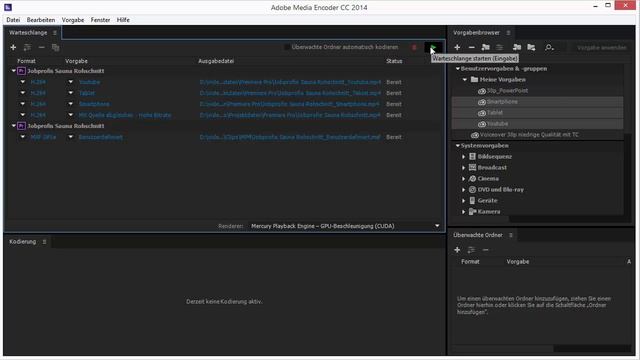Enable automatic encoding of watch folders
The height and width of the screenshot is (360, 640).
(x=287, y=47)
